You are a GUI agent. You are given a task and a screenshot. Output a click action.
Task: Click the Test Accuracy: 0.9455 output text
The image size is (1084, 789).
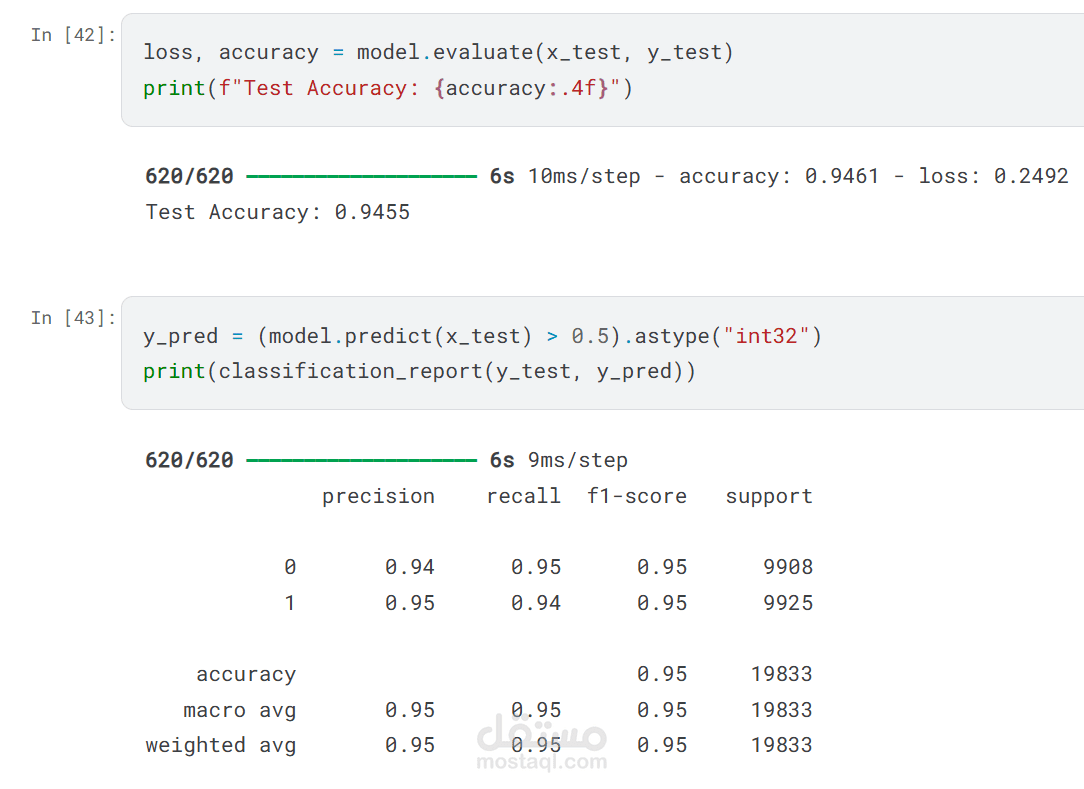pyautogui.click(x=277, y=212)
